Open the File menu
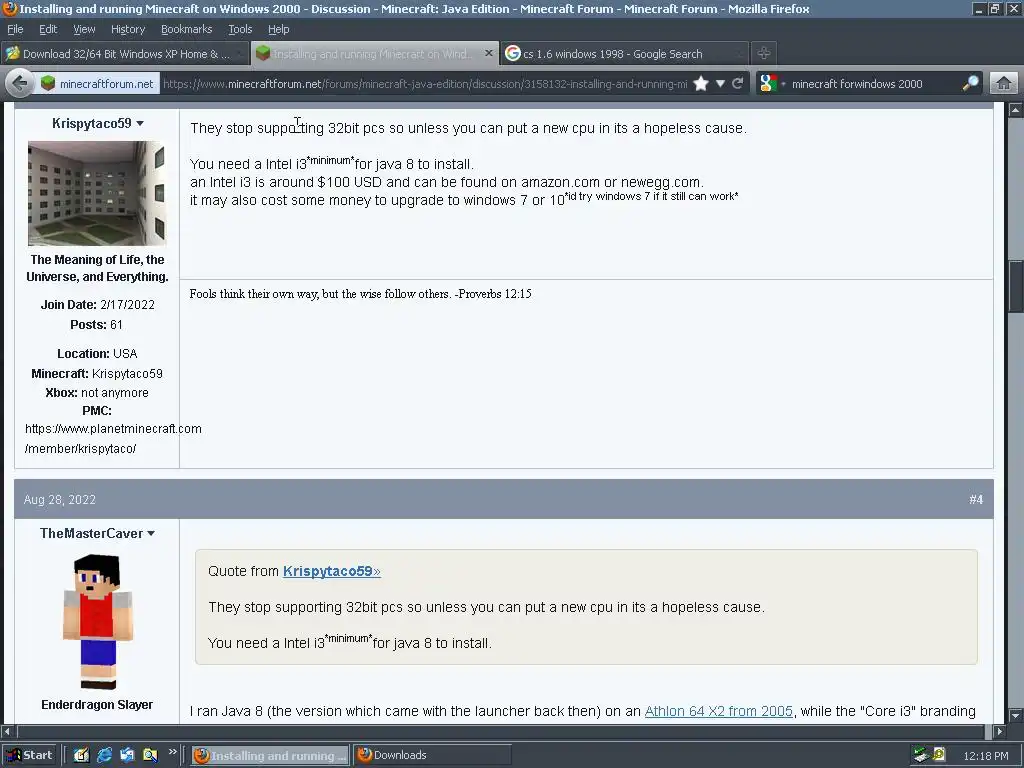 tap(15, 29)
